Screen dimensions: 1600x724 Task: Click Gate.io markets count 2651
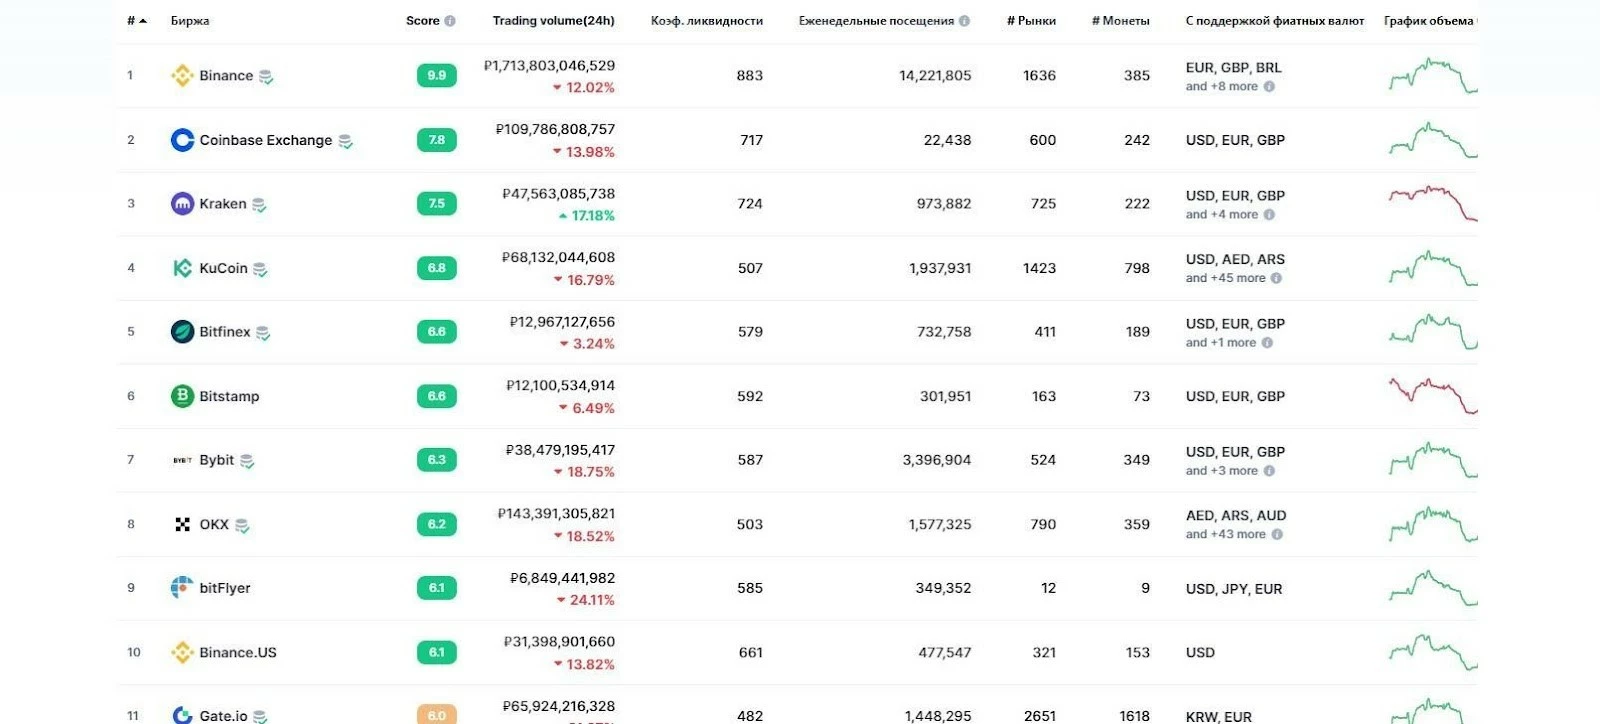pyautogui.click(x=1040, y=716)
